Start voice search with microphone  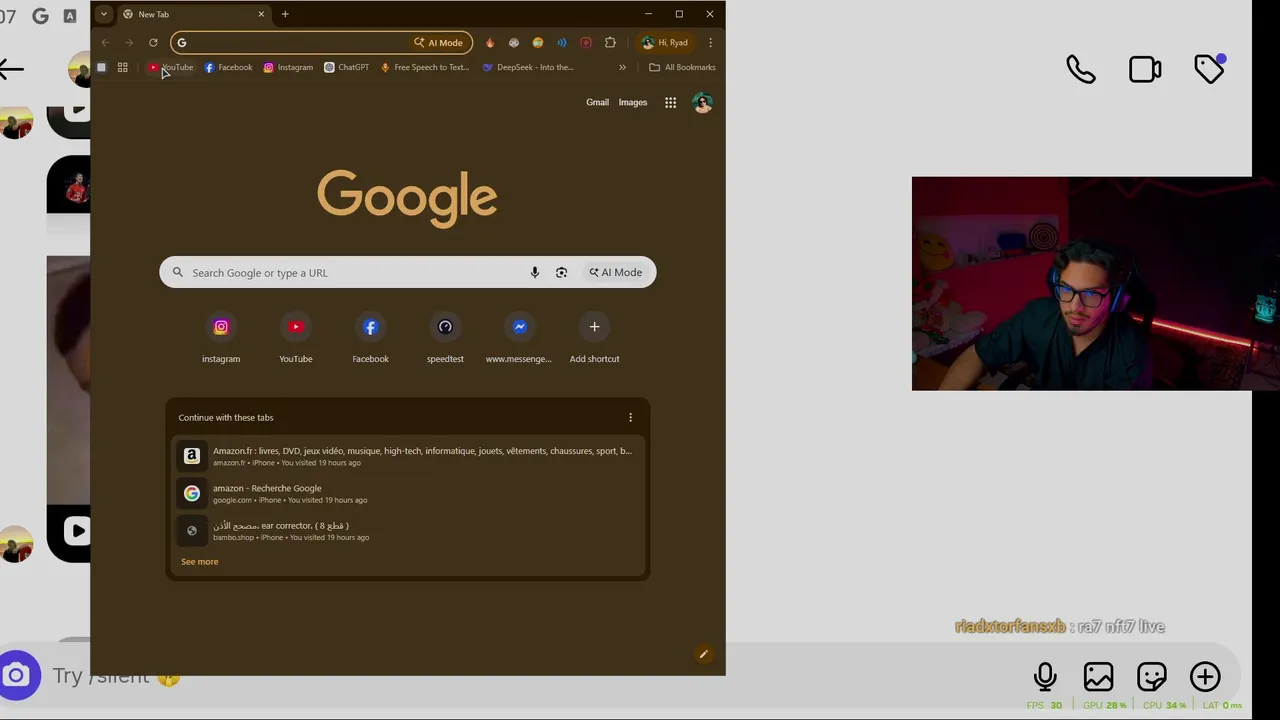(535, 273)
